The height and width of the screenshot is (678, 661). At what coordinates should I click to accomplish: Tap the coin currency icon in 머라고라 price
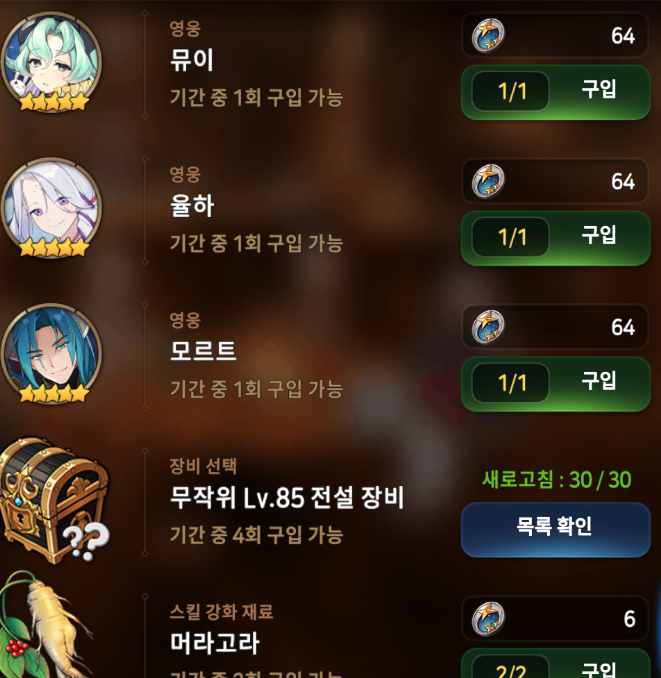click(488, 619)
